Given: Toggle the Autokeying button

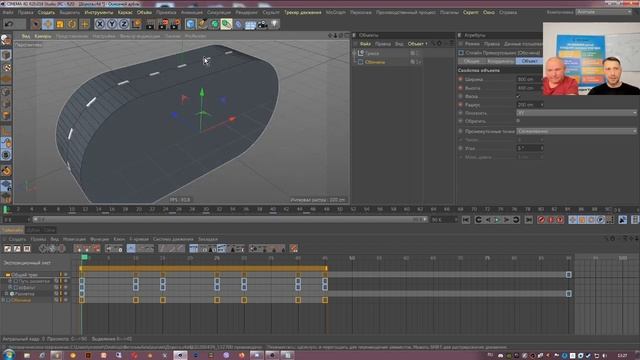Looking at the screenshot, I should coord(551,220).
